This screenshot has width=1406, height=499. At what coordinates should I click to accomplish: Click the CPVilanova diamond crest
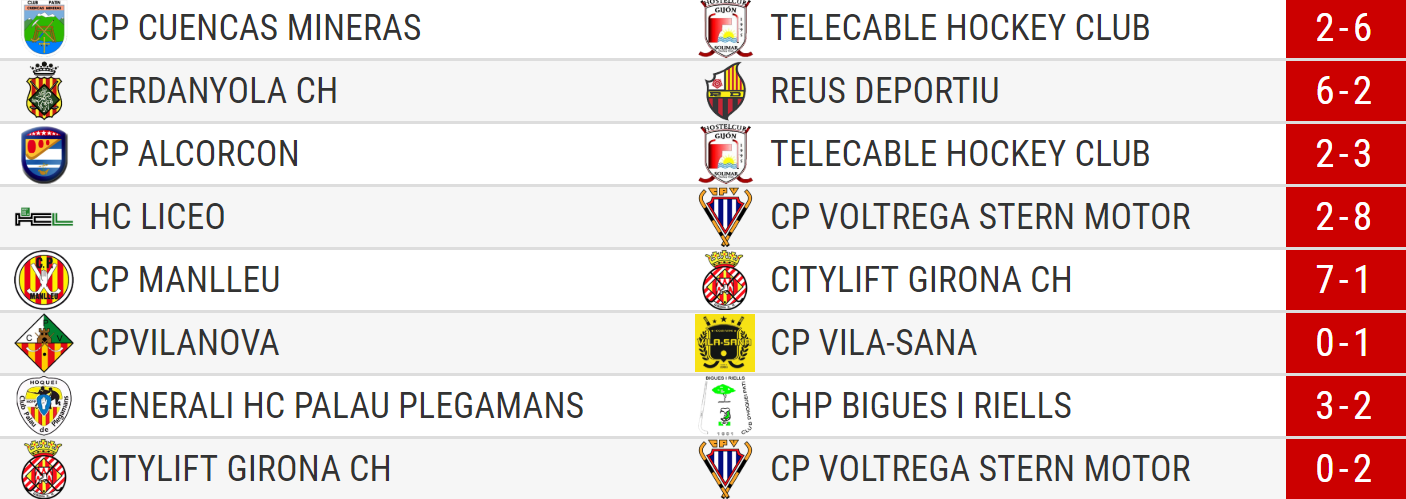44,343
